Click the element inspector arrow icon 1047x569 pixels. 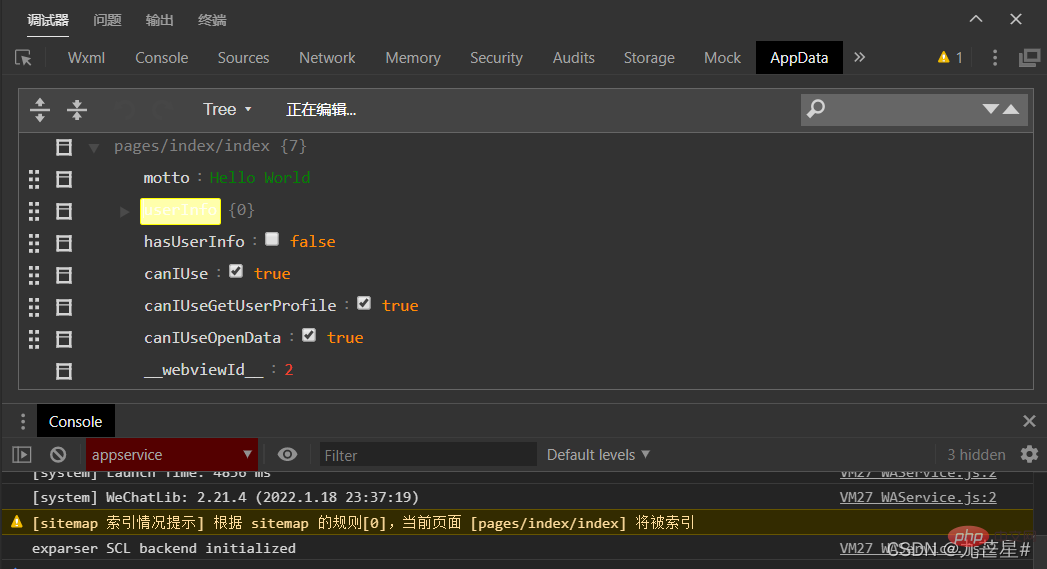click(x=23, y=58)
